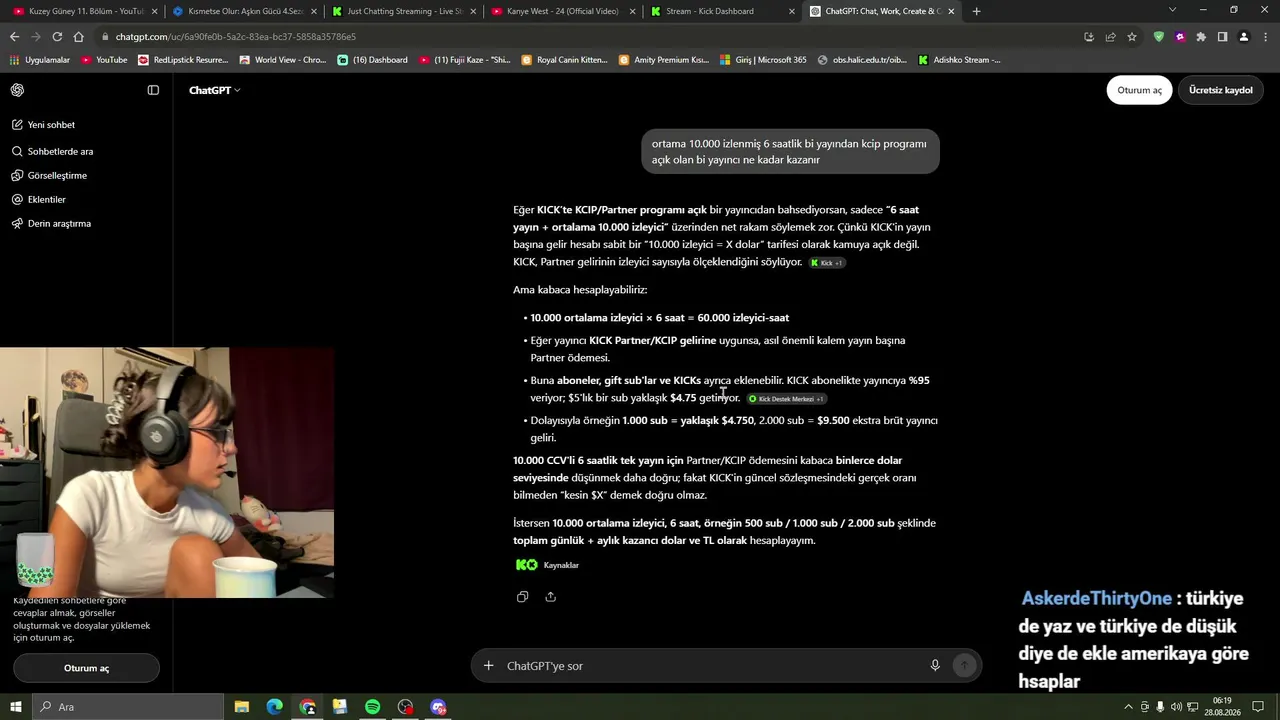
Task: Open Microsoft Edge from taskbar
Action: tap(275, 707)
